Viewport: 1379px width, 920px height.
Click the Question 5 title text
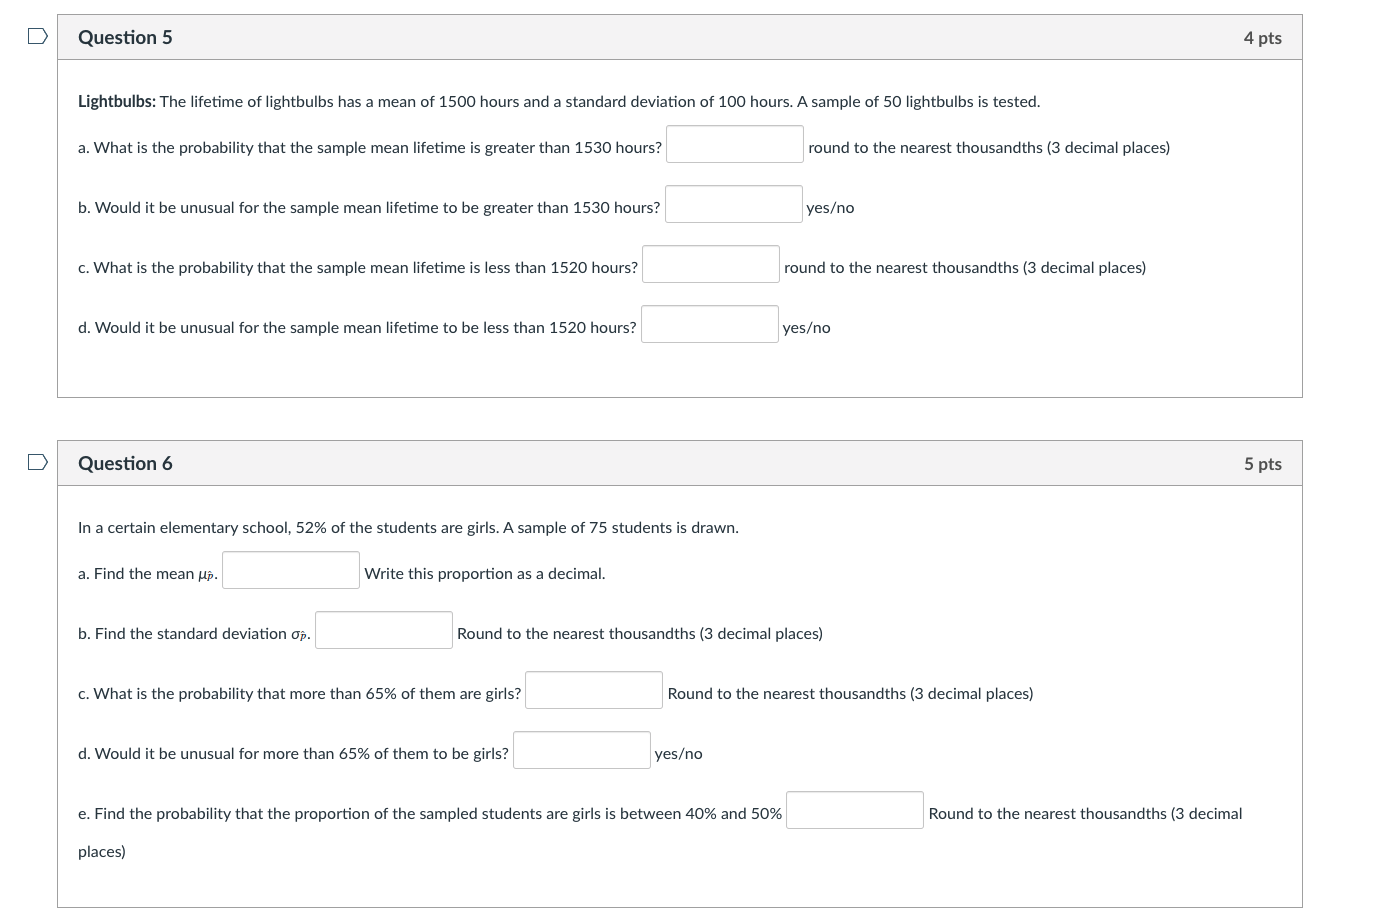tap(125, 36)
